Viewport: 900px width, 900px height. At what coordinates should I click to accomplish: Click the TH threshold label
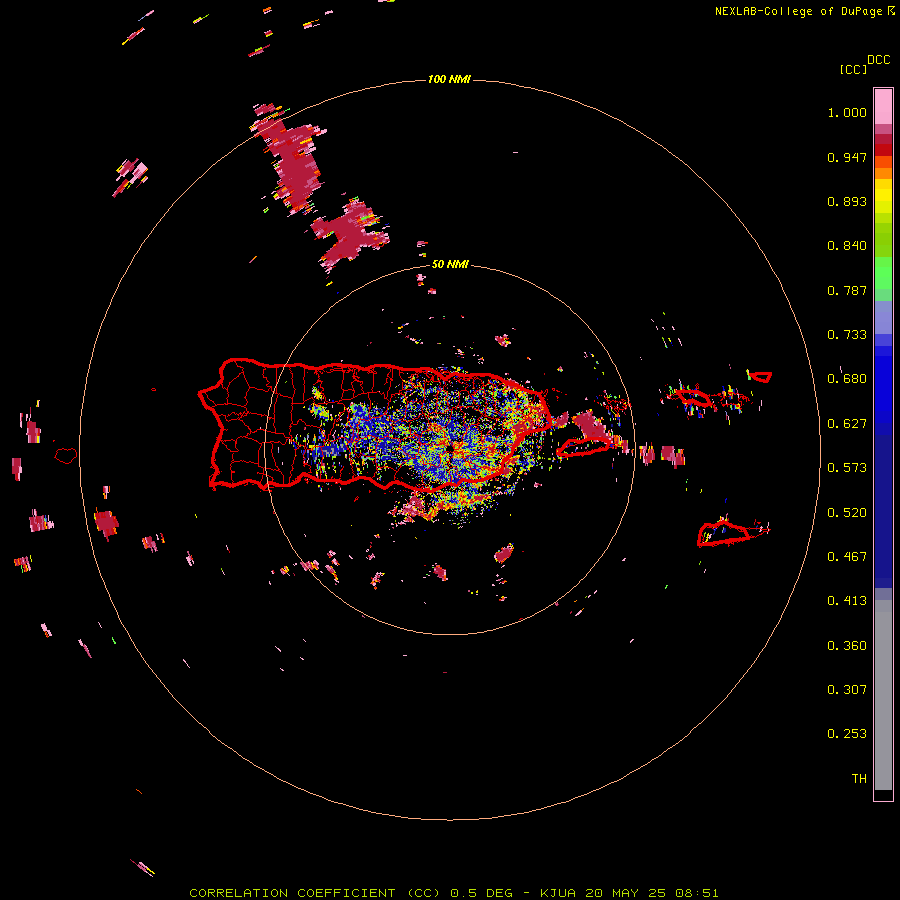[x=859, y=779]
